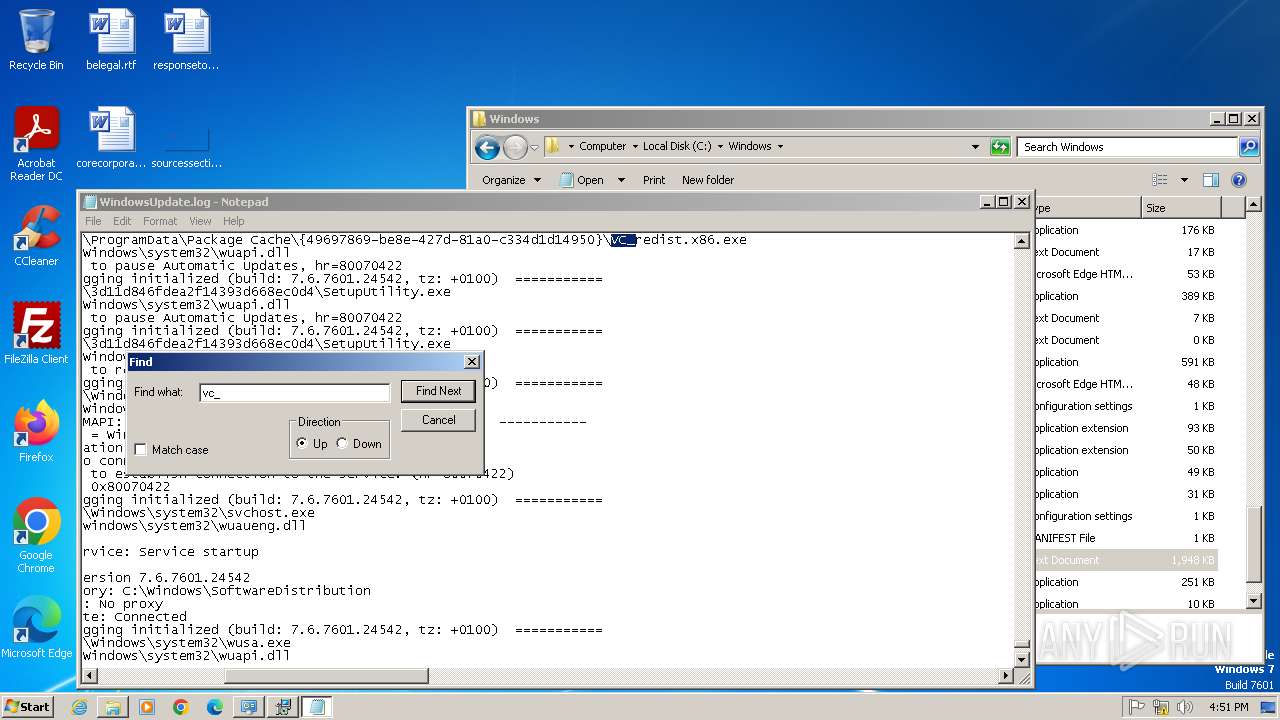Click the volume speaker tray icon
The width and height of the screenshot is (1280, 720).
[x=1183, y=707]
